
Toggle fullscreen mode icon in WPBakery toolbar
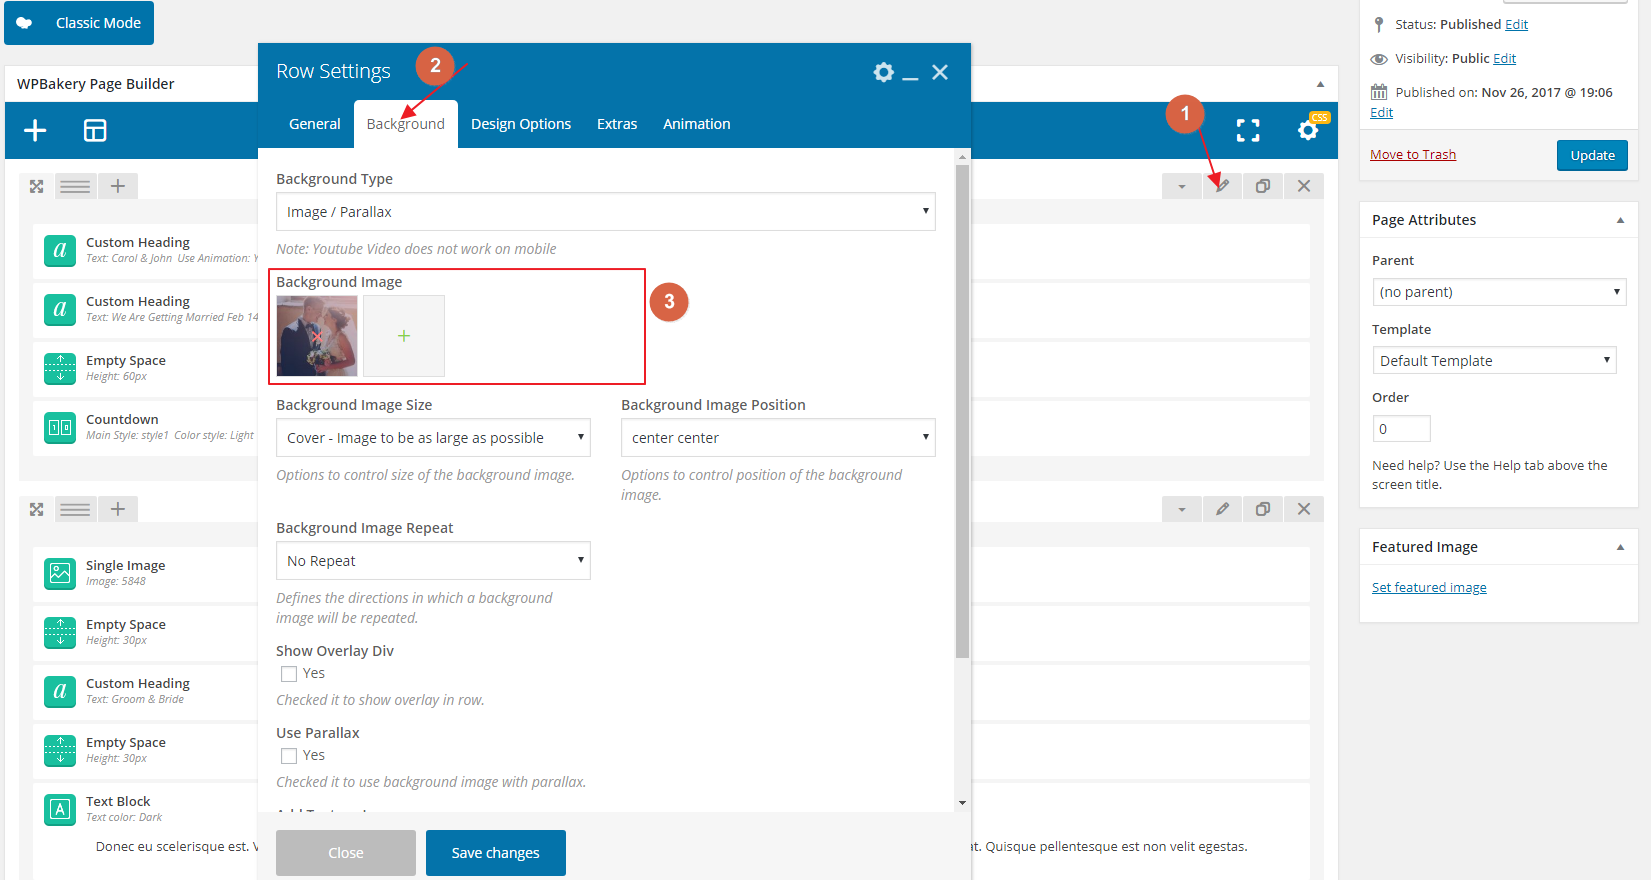[x=1248, y=130]
